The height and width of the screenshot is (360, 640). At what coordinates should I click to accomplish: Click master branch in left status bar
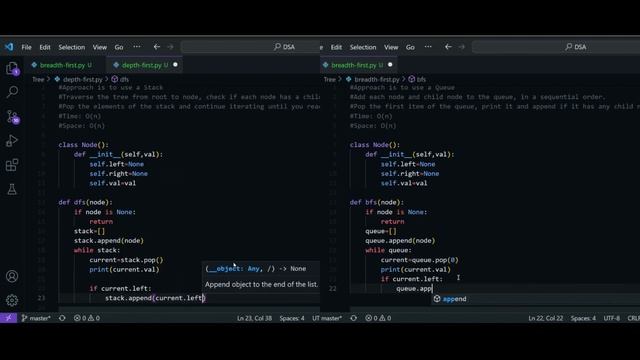point(36,318)
